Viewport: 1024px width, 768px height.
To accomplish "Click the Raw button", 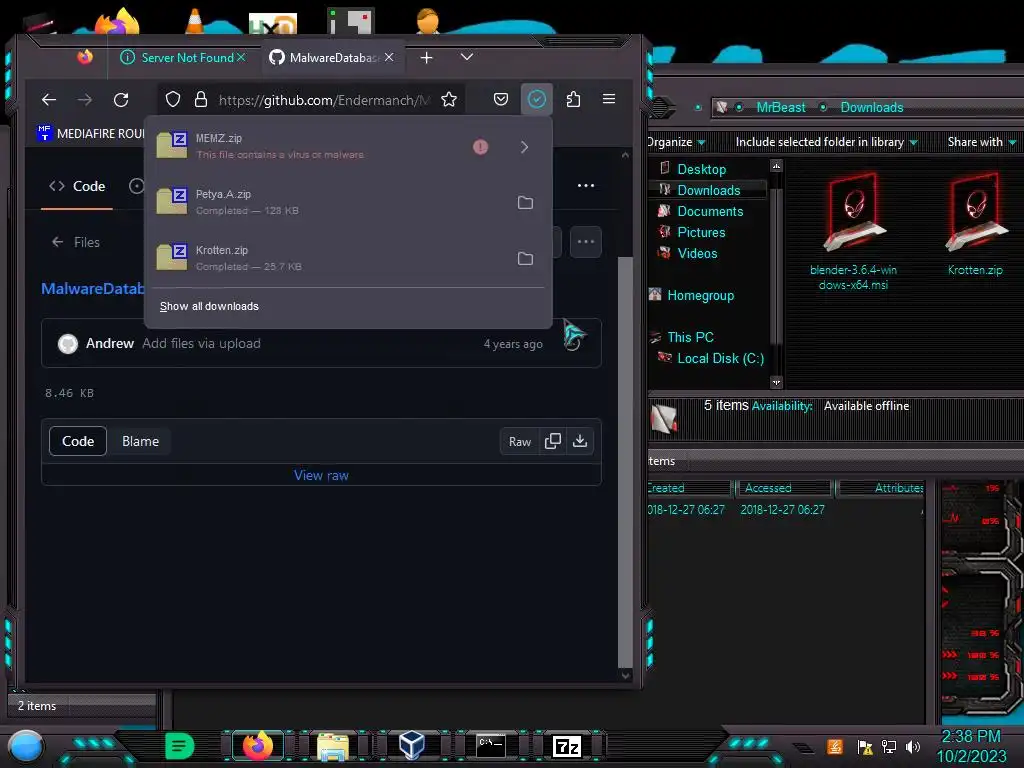I will (x=520, y=442).
